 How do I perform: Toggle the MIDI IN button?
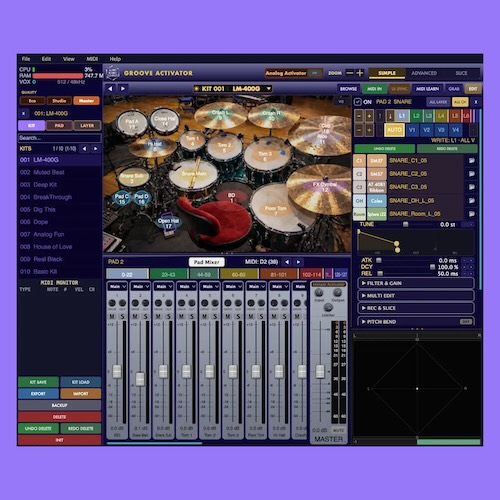tap(375, 89)
